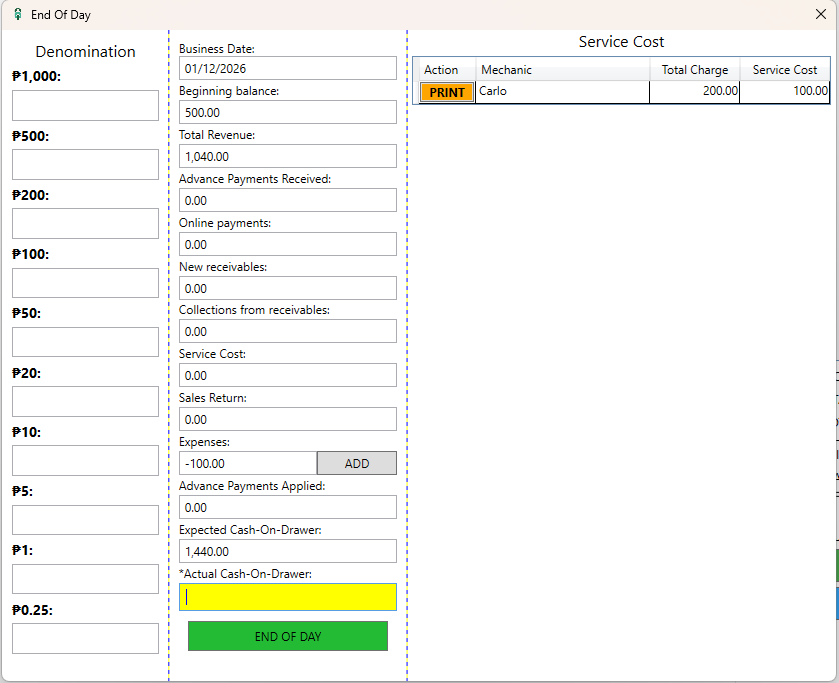
Task: Click the End Of Day app icon
Action: [x=17, y=14]
